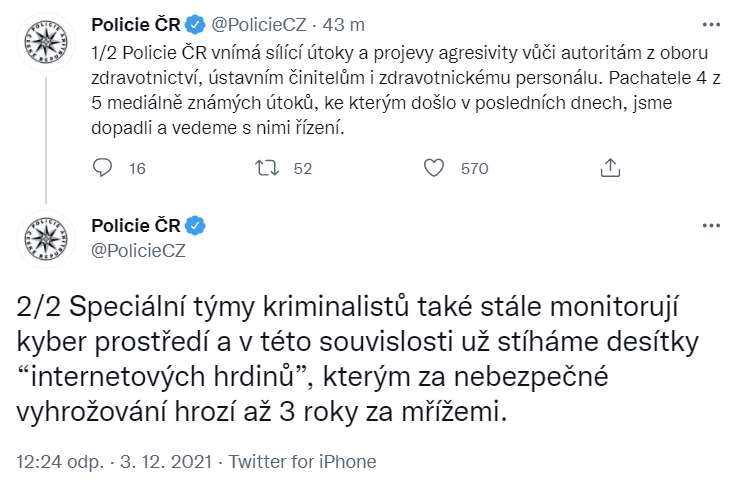
Task: Open the Policie ČR profile name in the second tweet
Action: (137, 225)
